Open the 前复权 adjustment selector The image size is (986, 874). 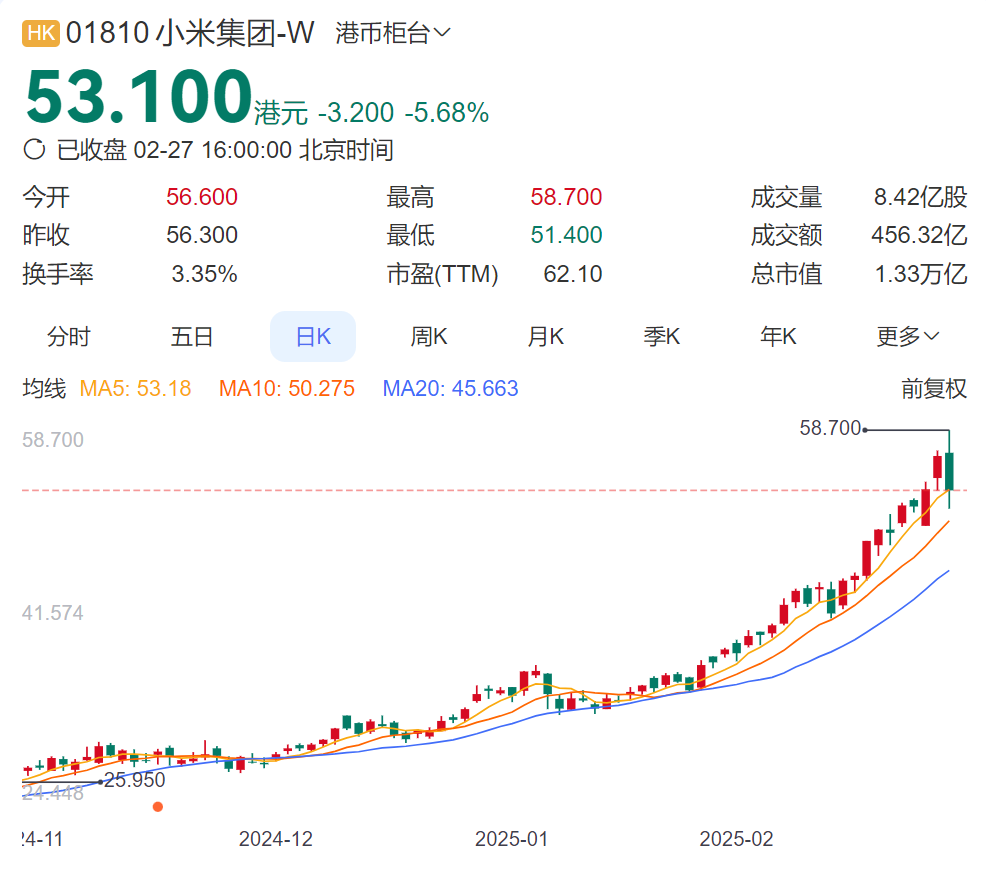tap(934, 389)
